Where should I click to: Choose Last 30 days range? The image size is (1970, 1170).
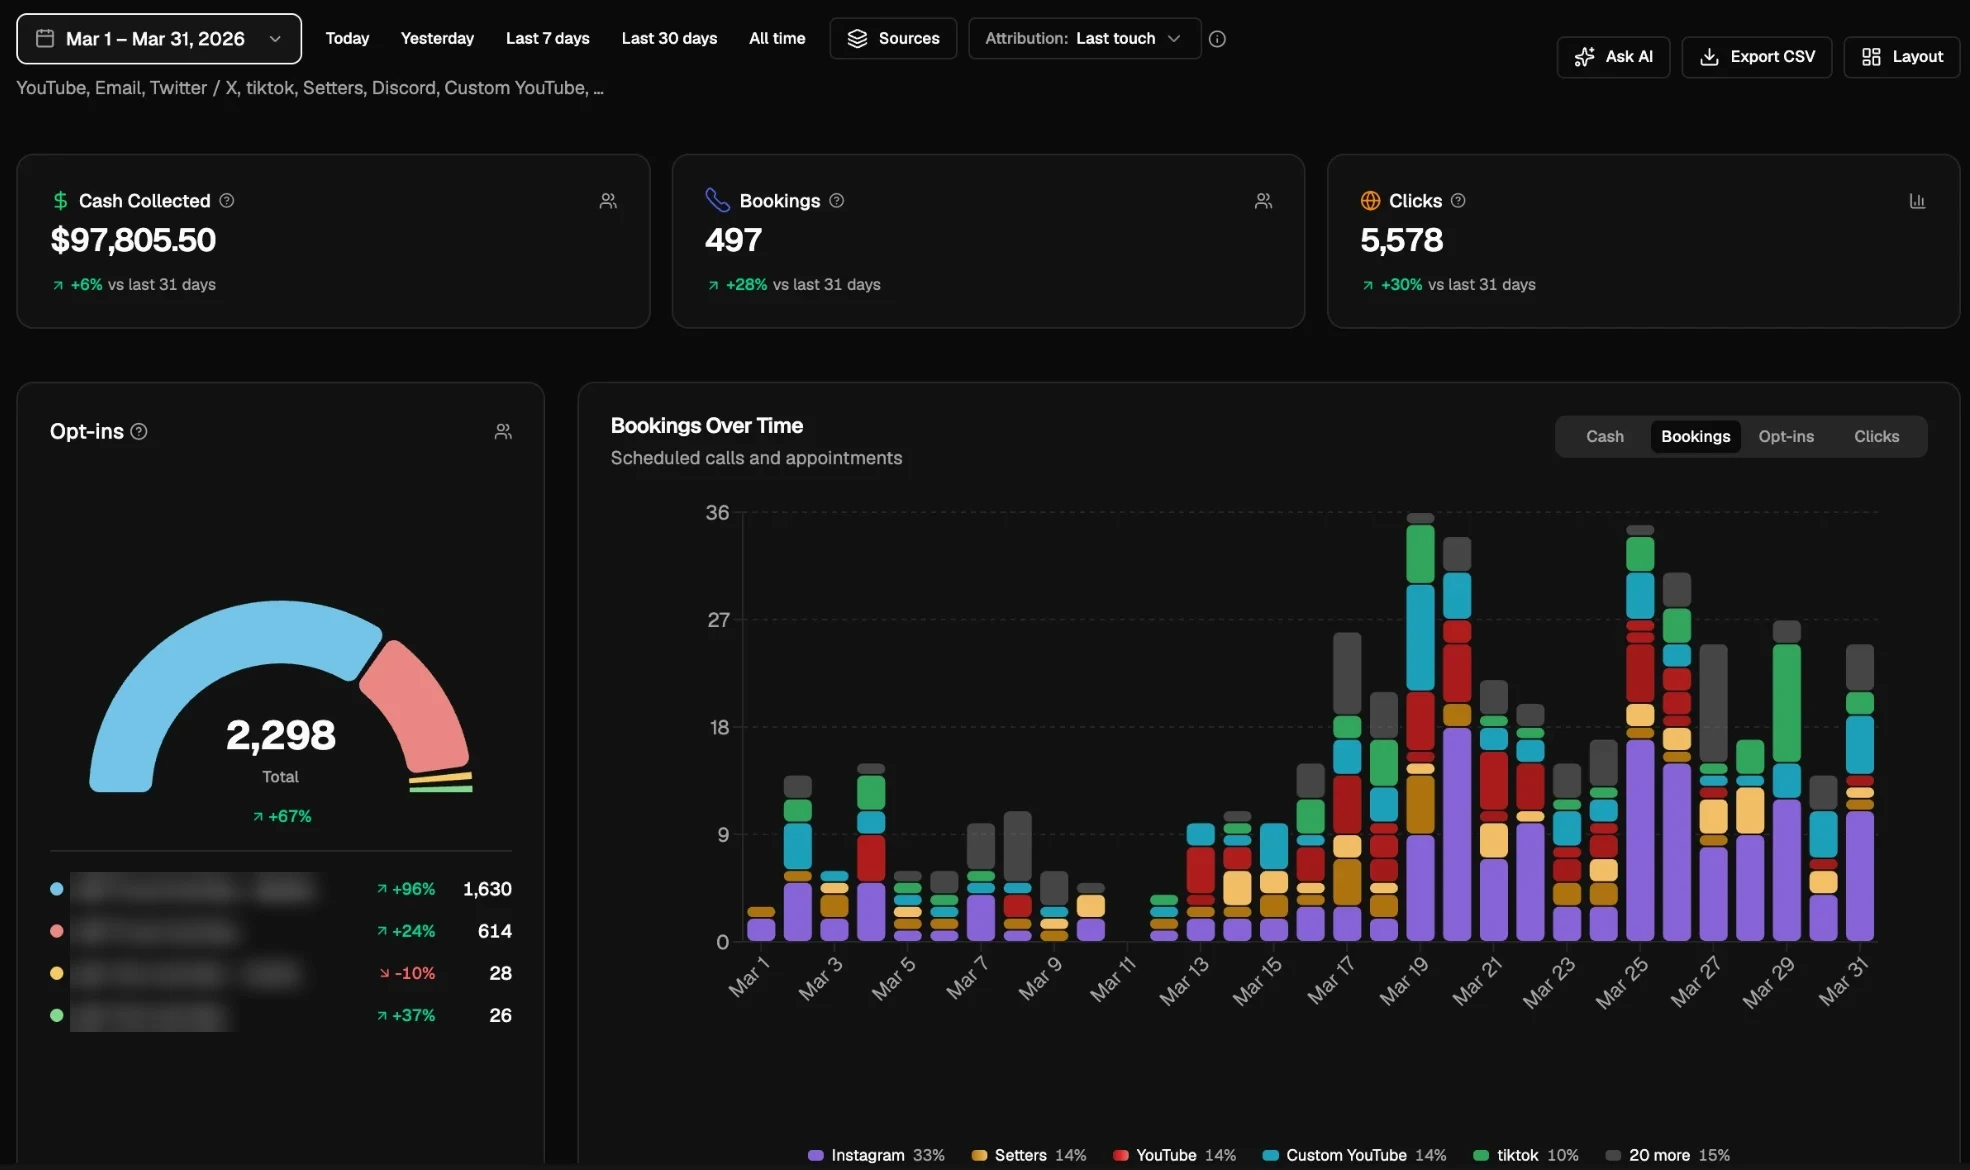(669, 39)
